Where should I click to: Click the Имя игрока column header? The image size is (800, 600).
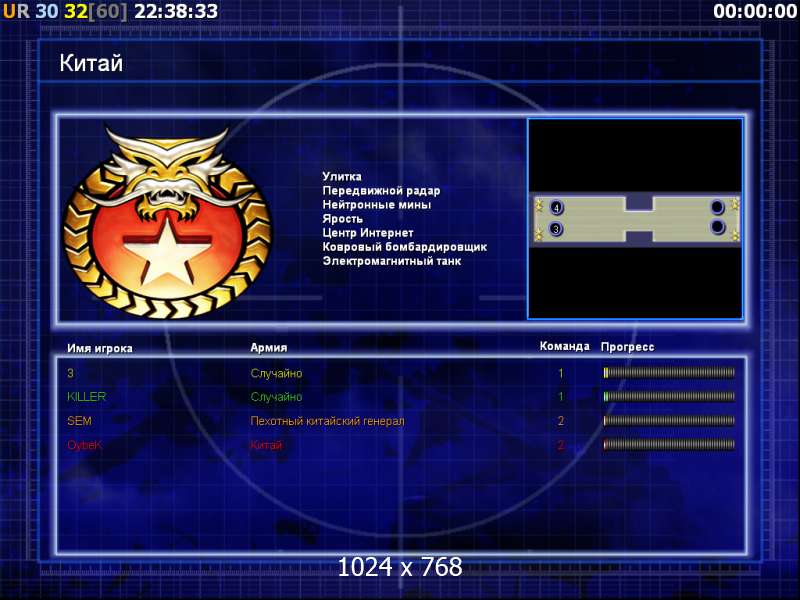tap(100, 348)
